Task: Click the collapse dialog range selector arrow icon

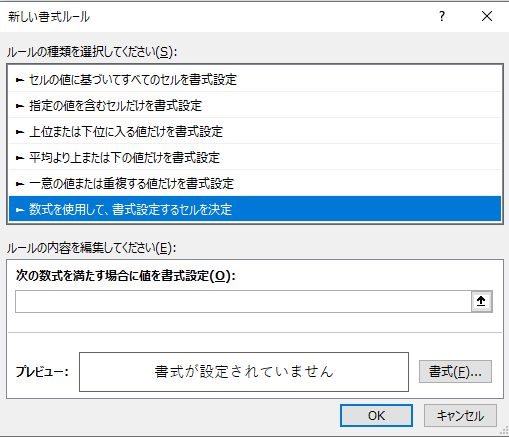Action: click(481, 301)
